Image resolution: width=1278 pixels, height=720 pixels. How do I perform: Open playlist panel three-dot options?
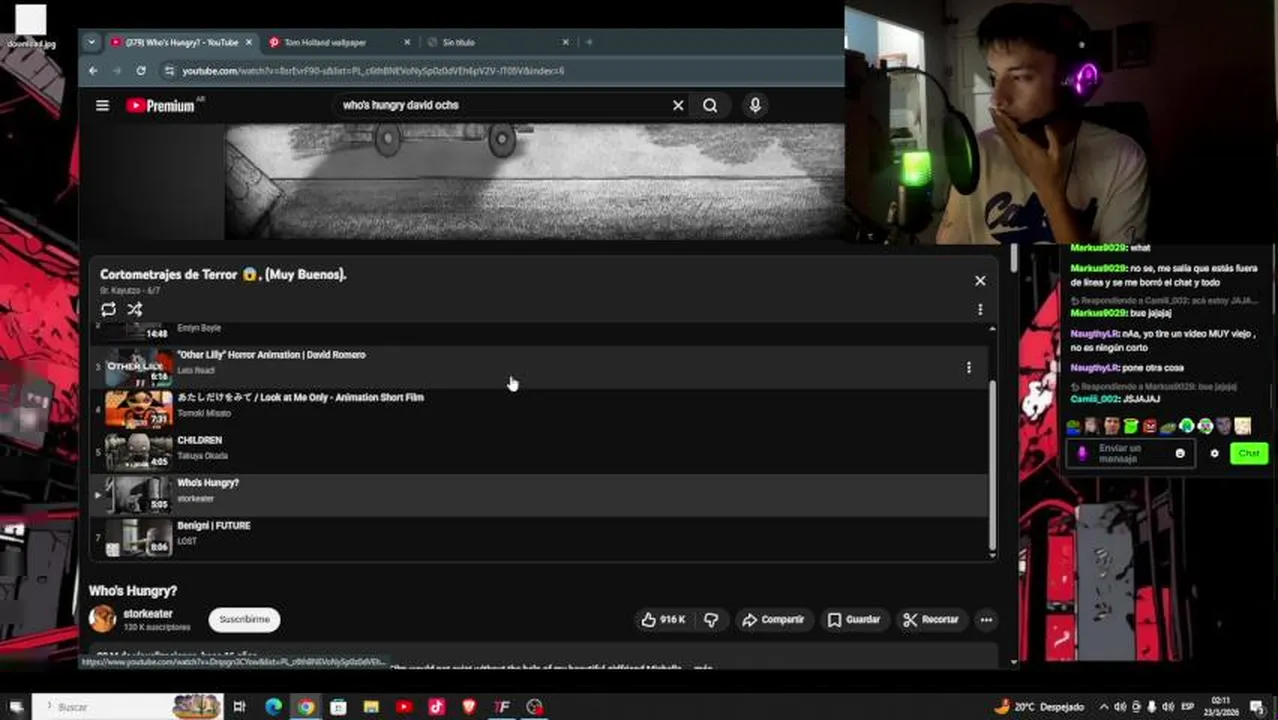(x=980, y=309)
